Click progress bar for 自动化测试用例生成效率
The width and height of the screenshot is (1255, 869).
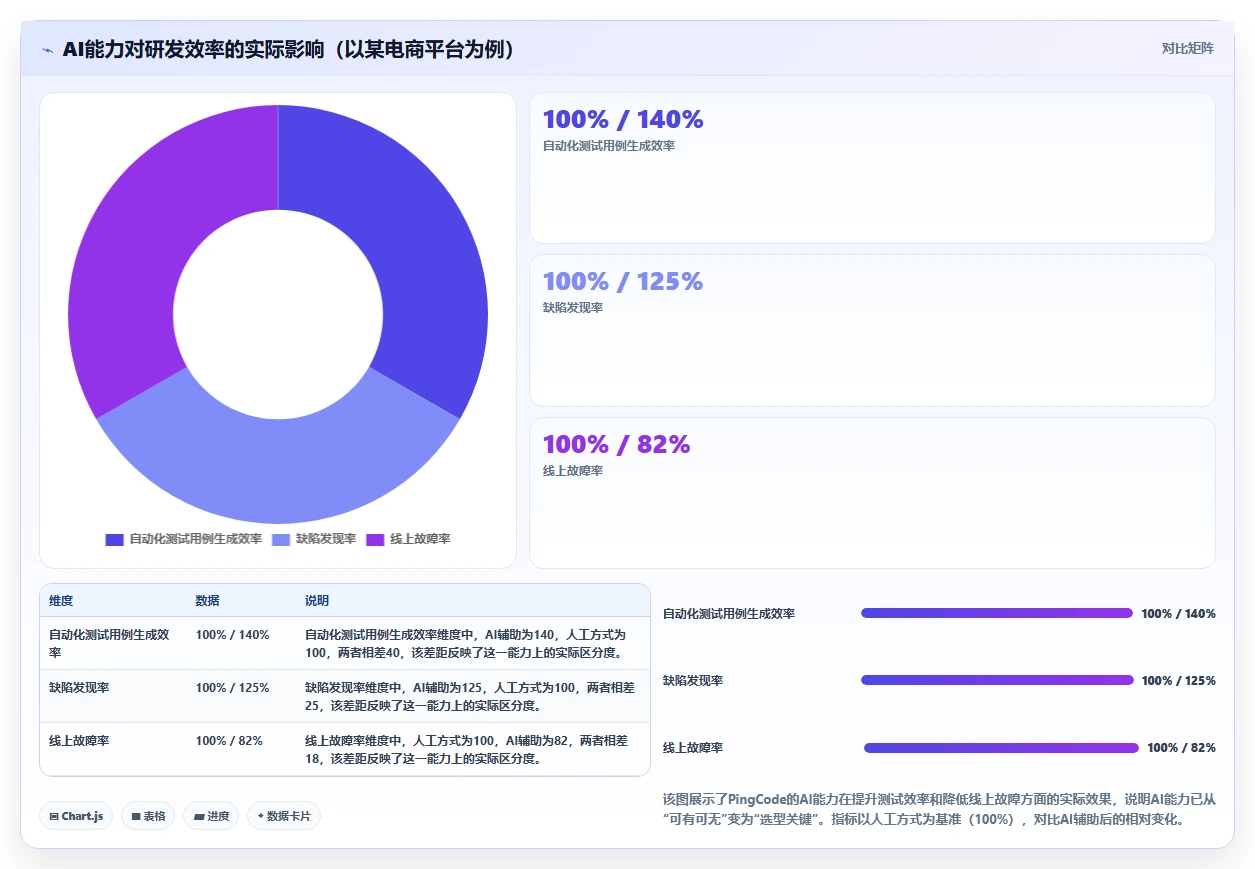997,613
